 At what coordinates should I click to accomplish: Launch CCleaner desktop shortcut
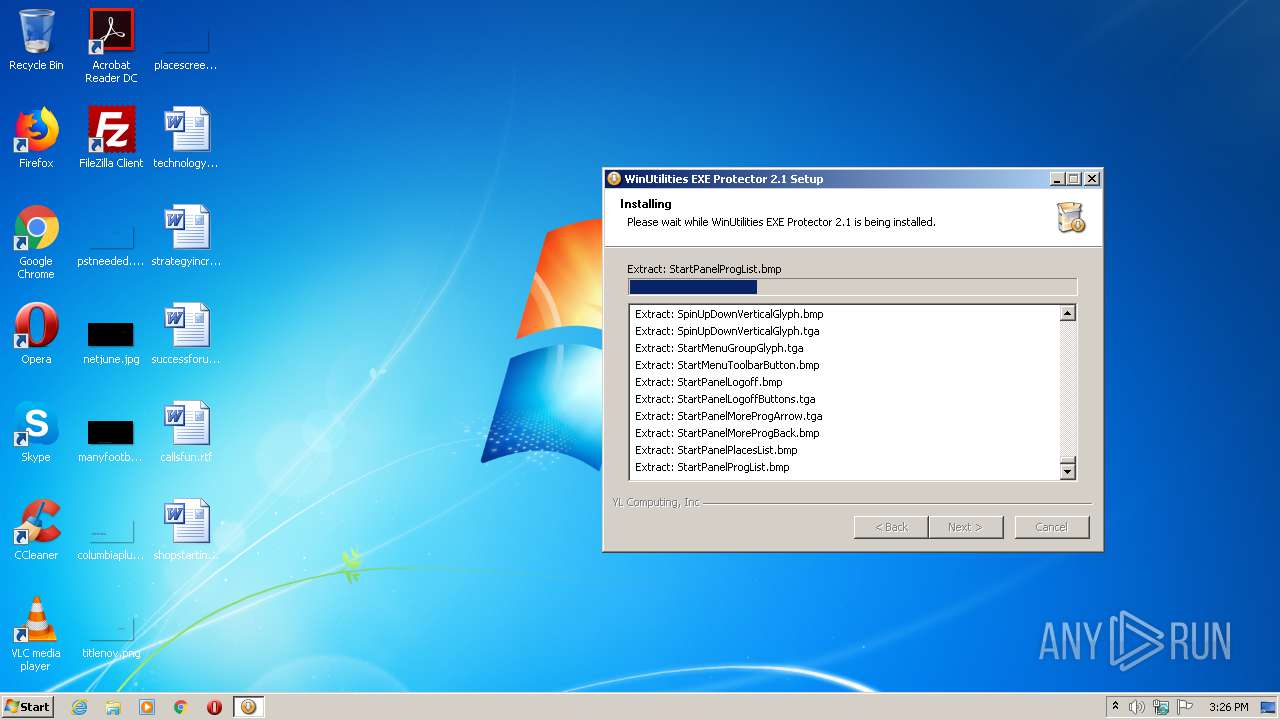click(36, 530)
